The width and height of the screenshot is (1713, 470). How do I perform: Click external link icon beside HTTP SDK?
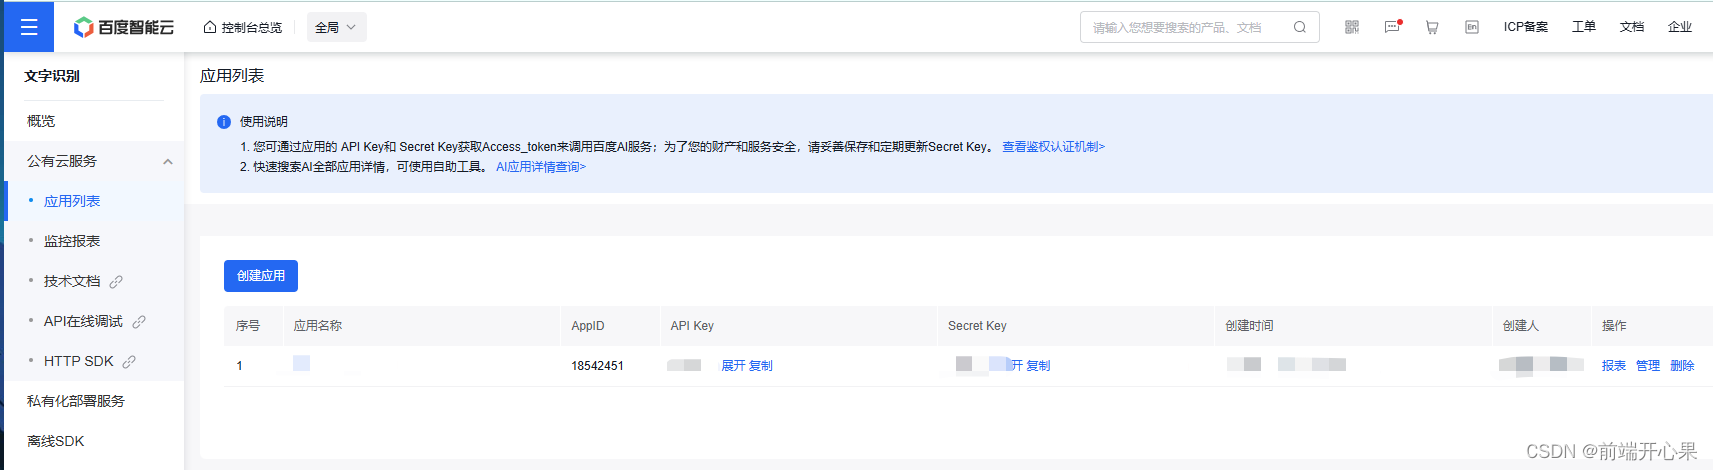point(129,362)
